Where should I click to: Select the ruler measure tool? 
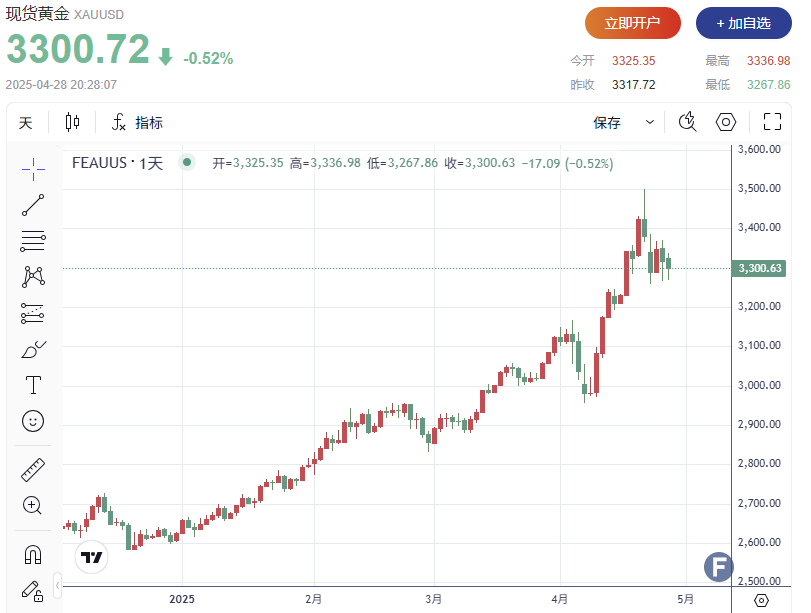pyautogui.click(x=33, y=469)
